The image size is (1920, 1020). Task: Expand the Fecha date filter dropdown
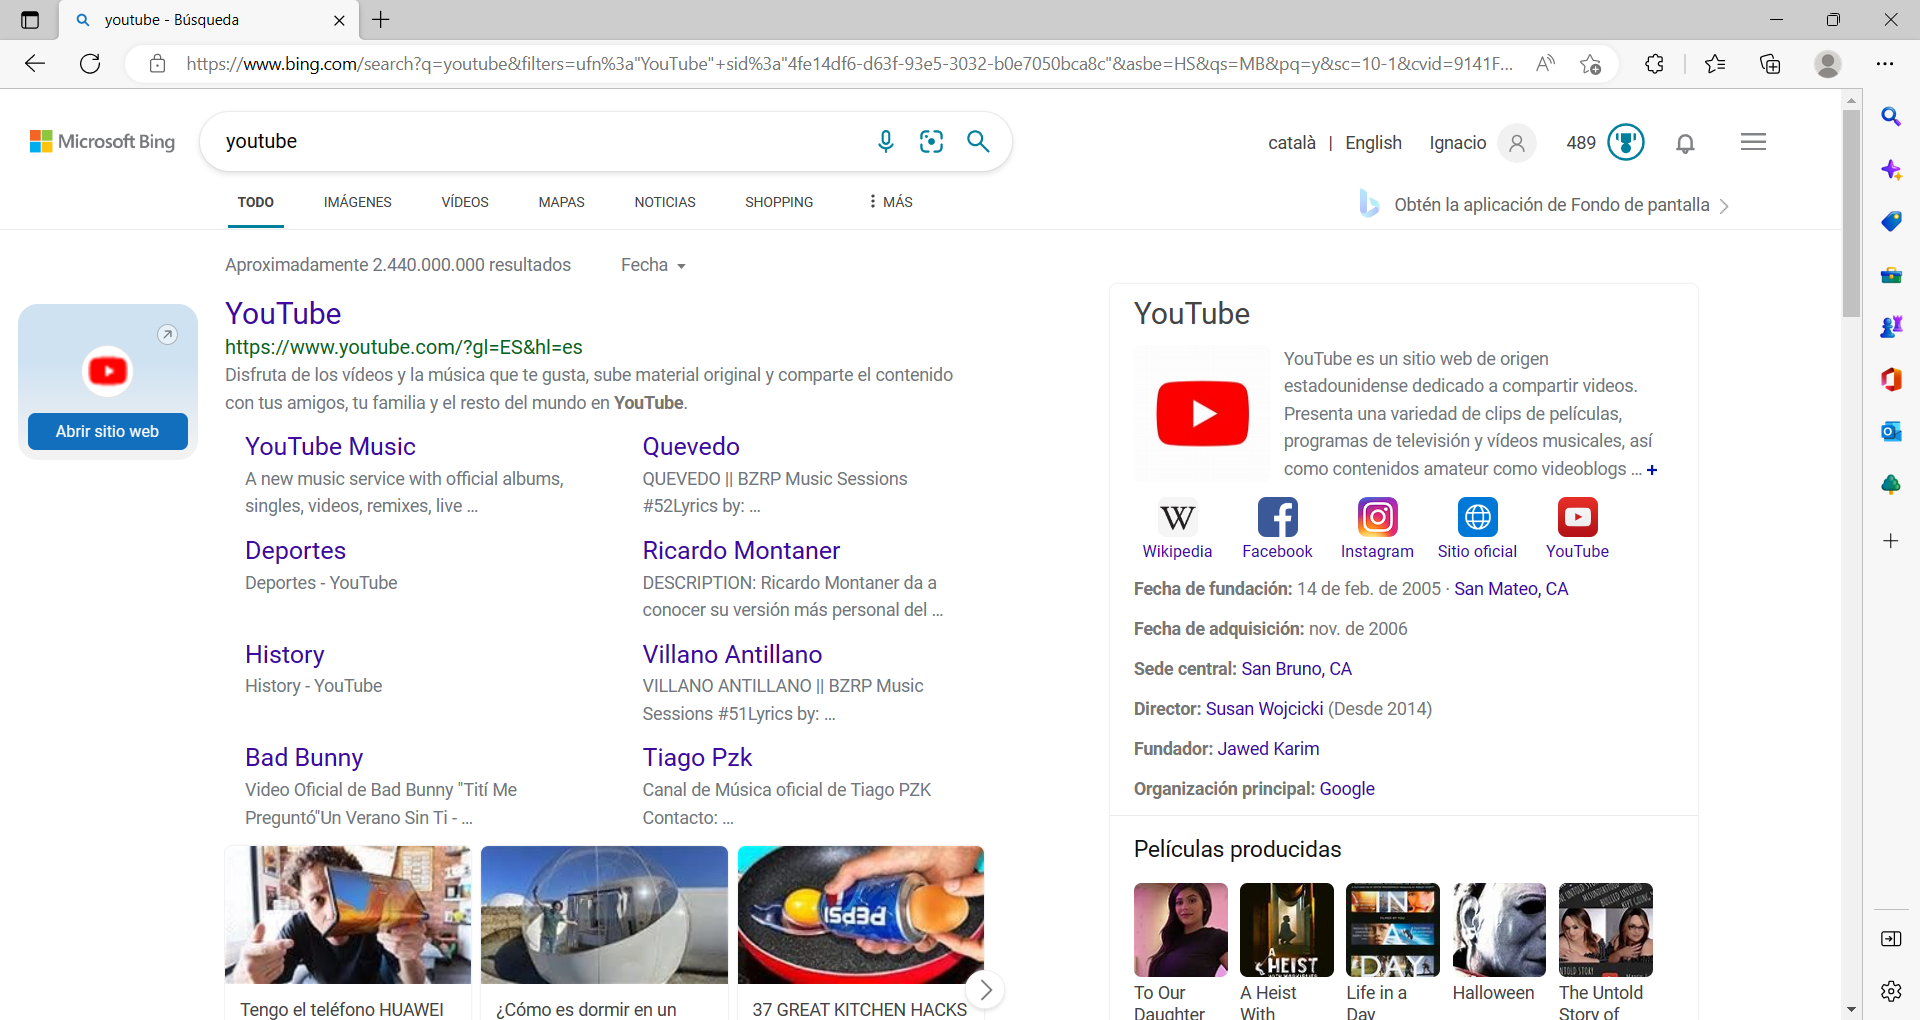click(653, 265)
